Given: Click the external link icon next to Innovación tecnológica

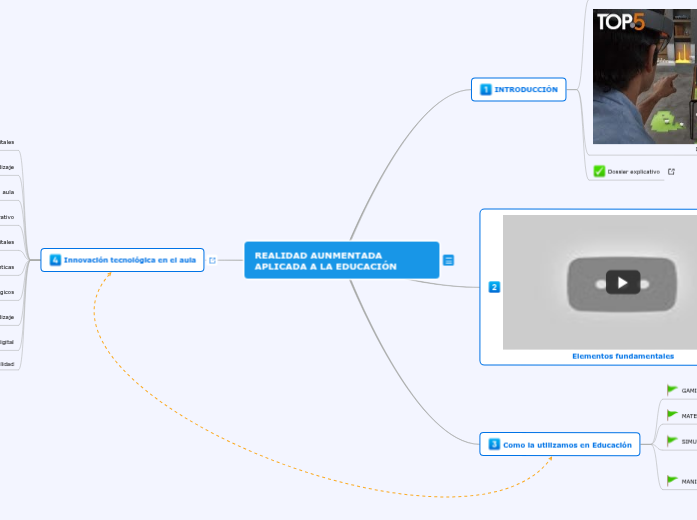Looking at the screenshot, I should click(x=212, y=260).
